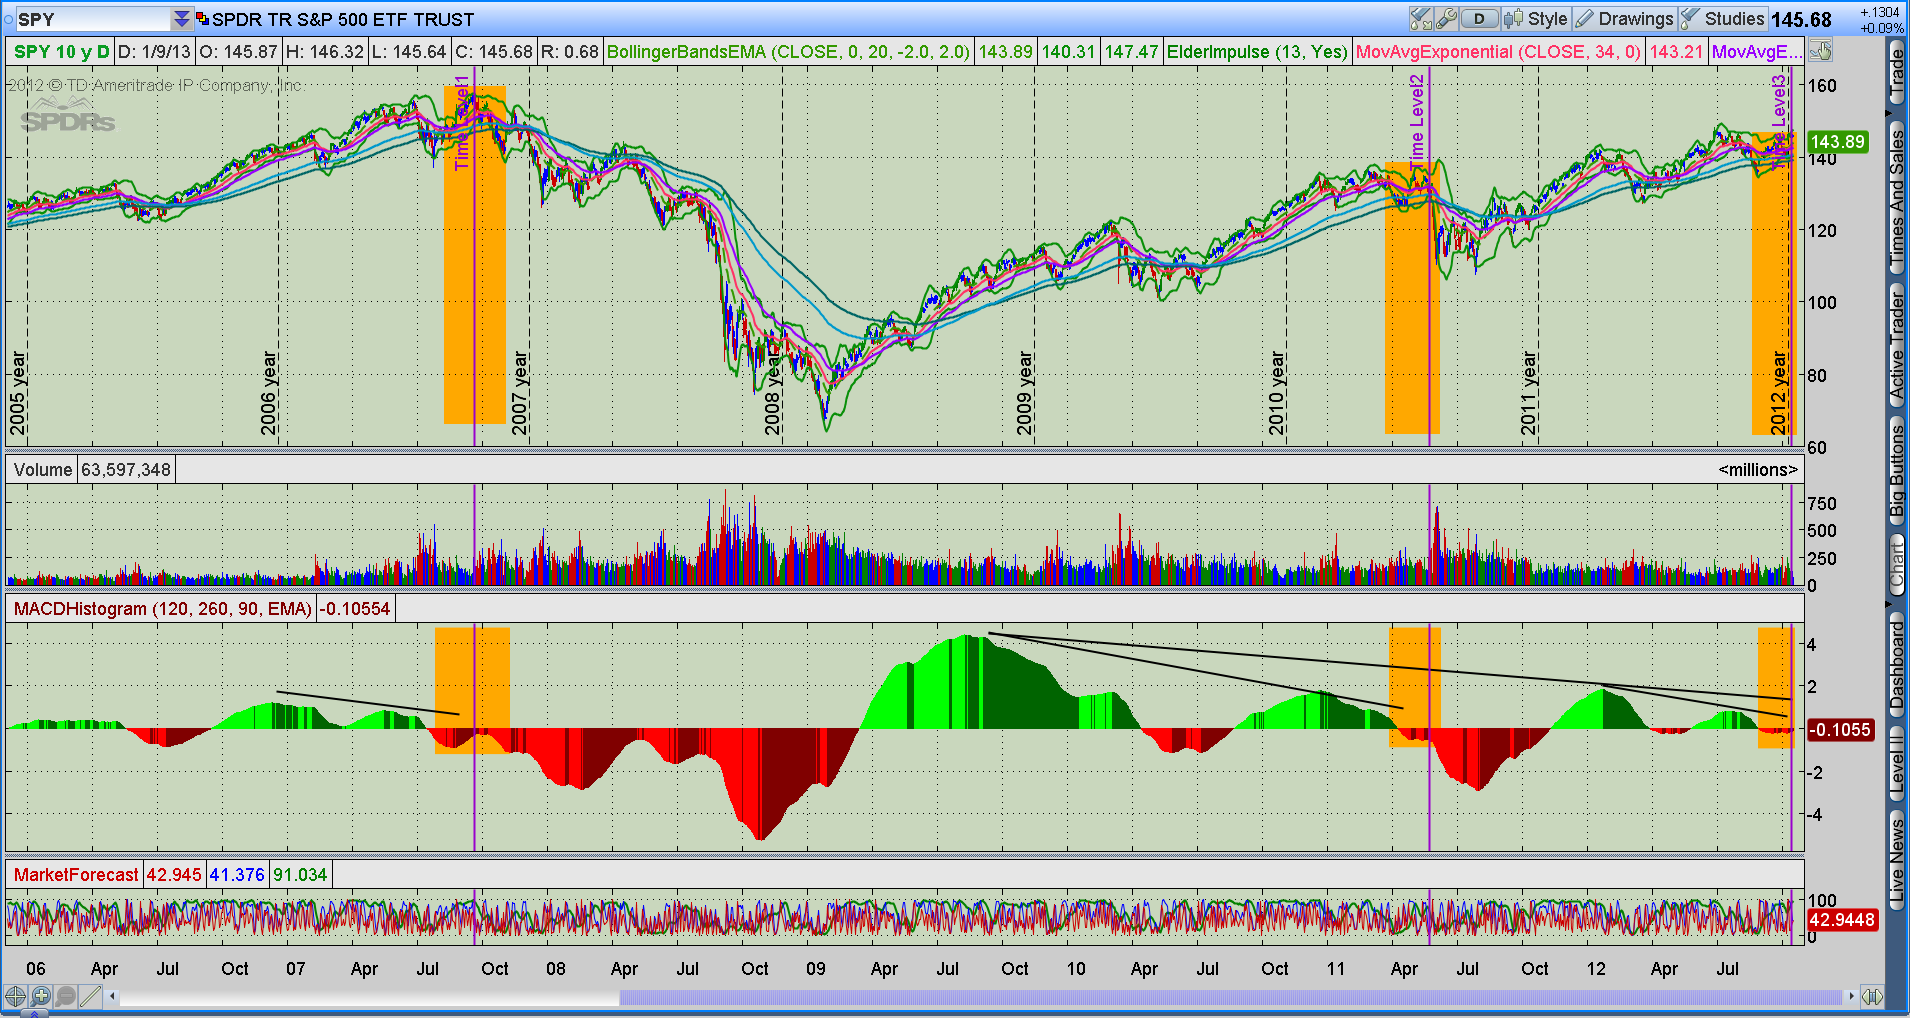Click the -0.1055 MACD value bubble
Viewport: 1910px width, 1018px height.
coord(1841,730)
